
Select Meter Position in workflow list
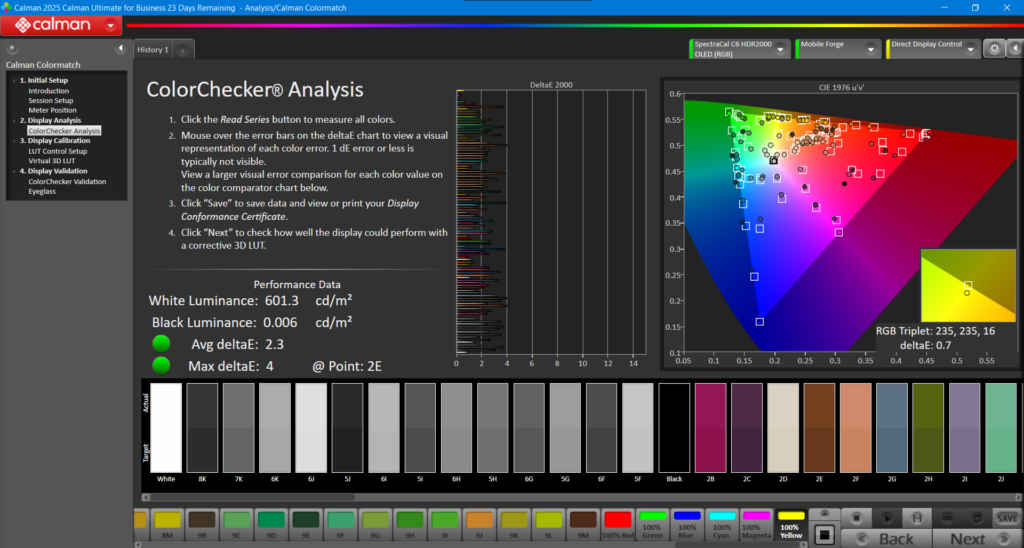click(50, 110)
